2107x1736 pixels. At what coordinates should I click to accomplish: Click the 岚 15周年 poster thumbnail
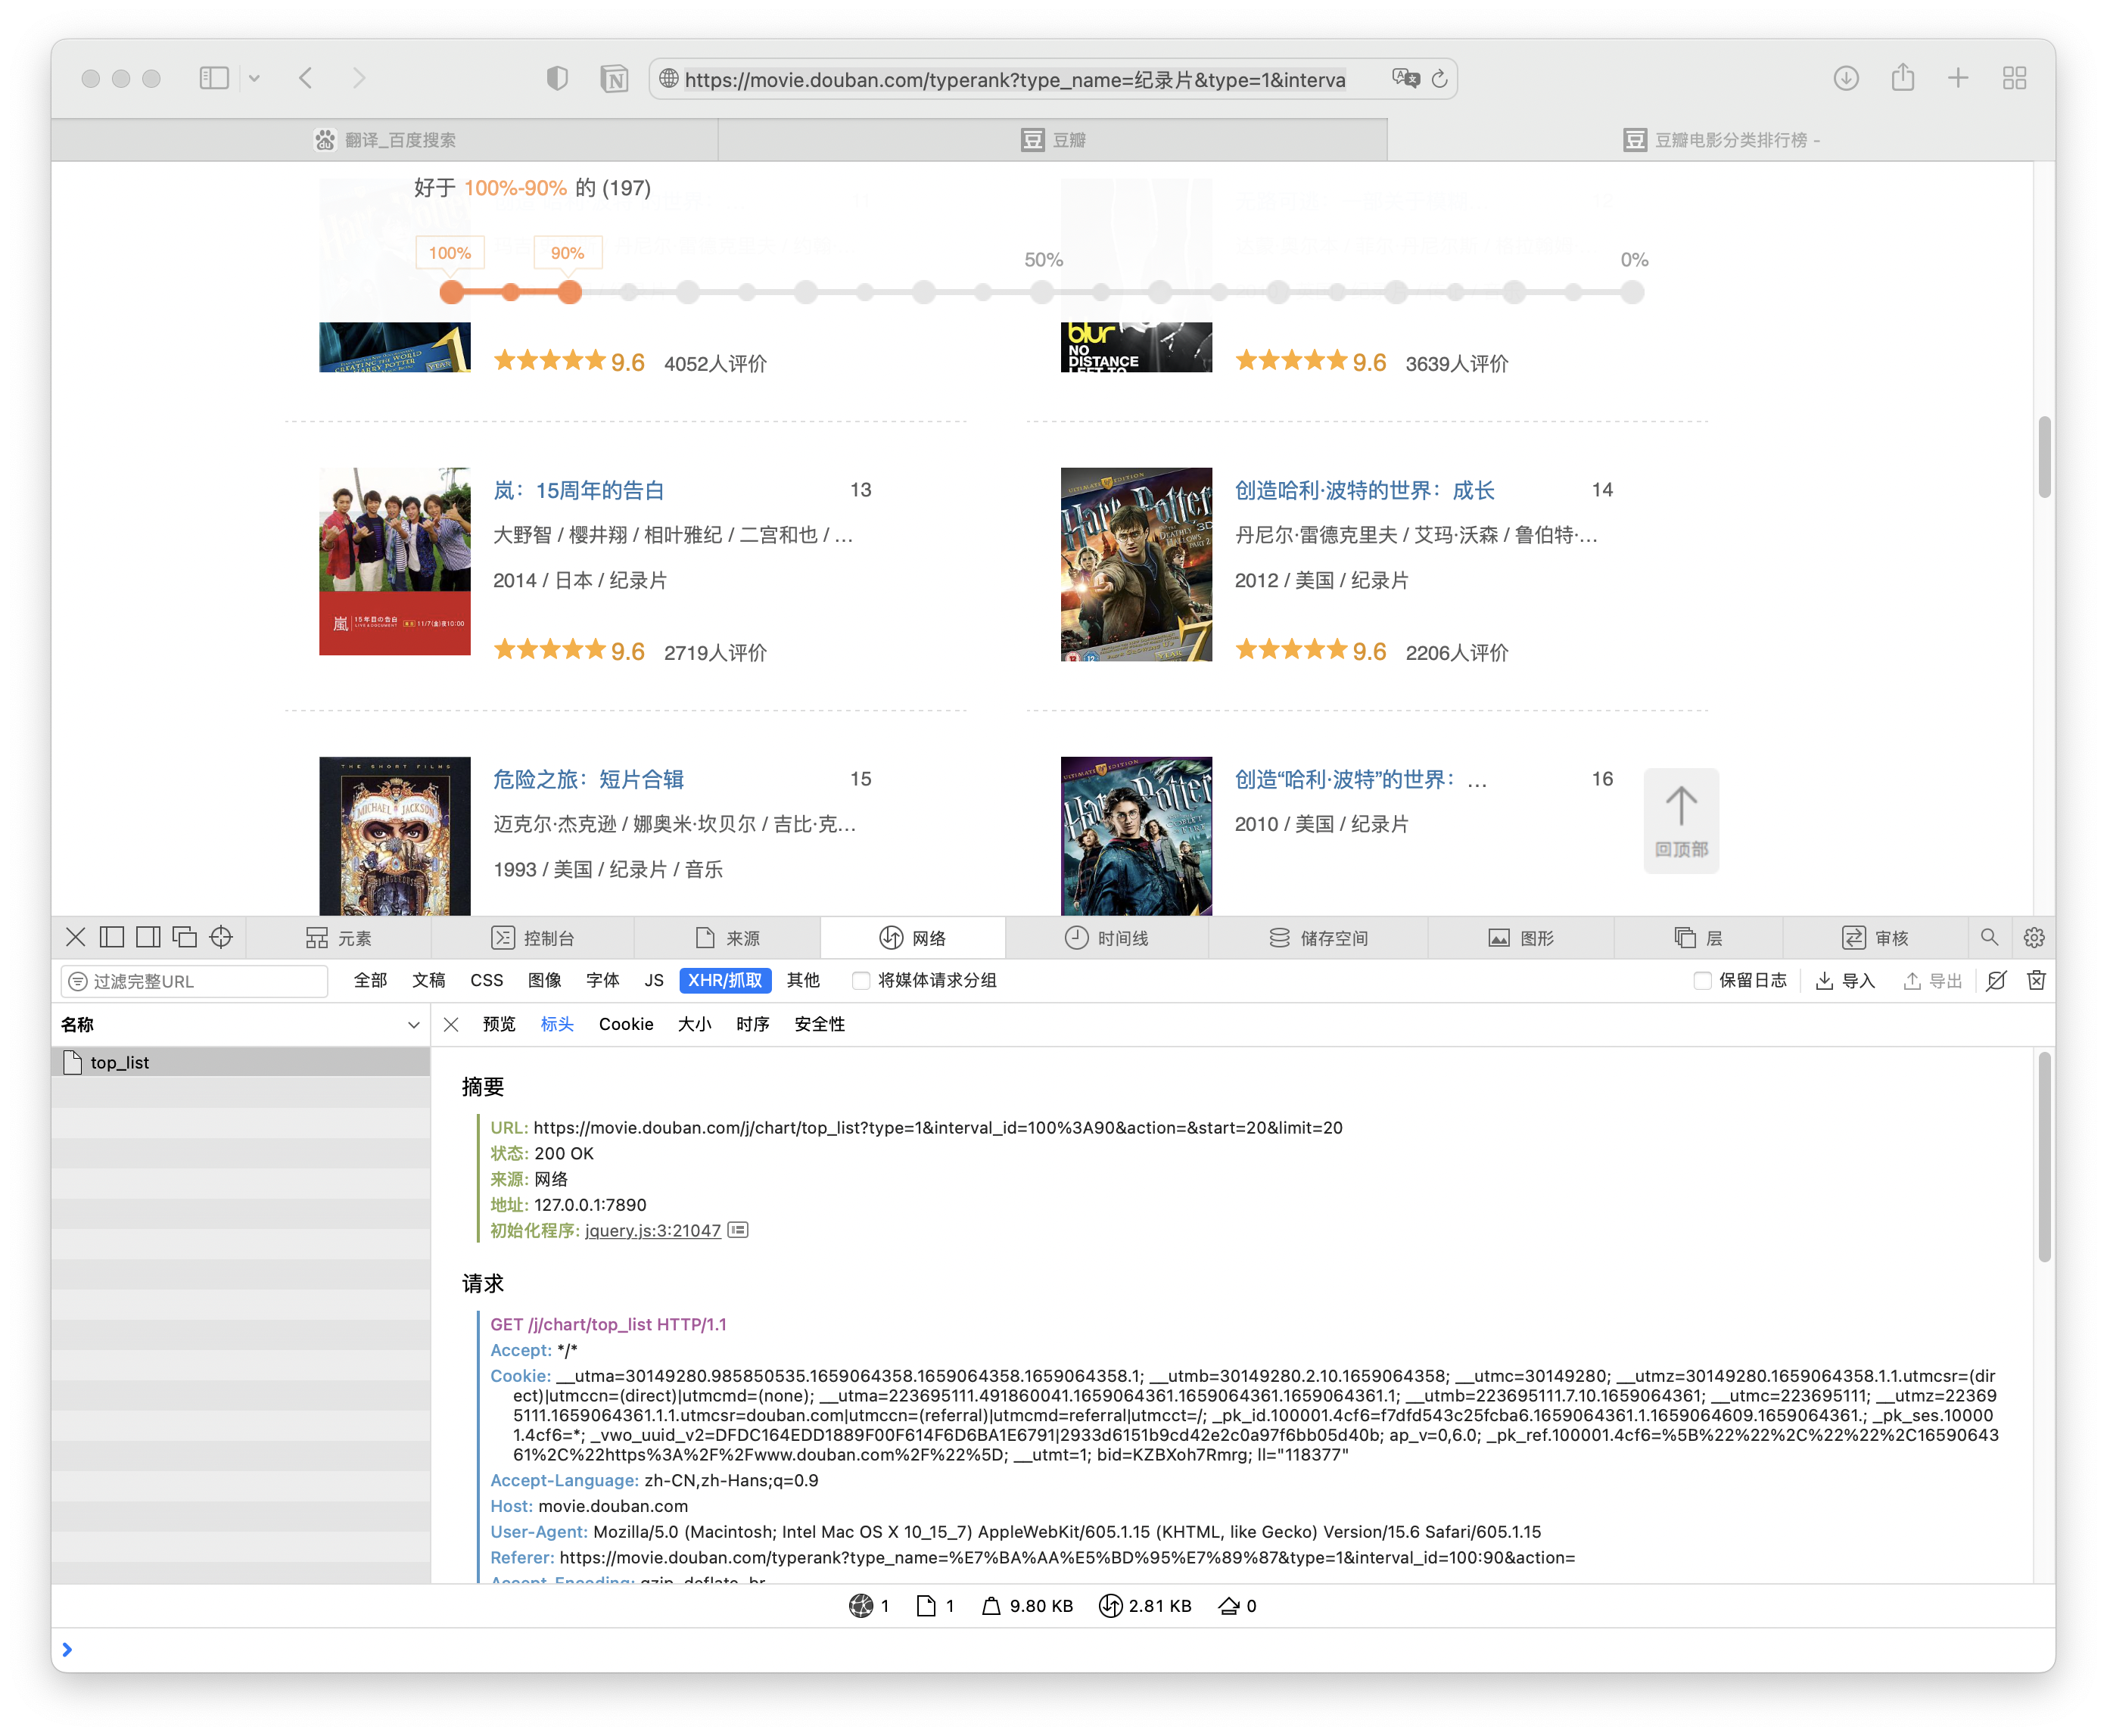click(x=394, y=561)
